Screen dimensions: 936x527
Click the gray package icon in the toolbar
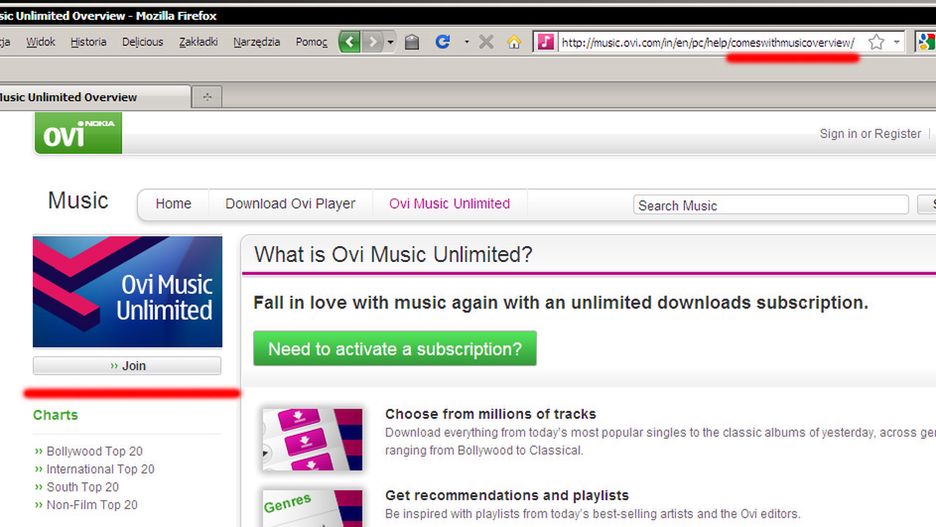[x=412, y=42]
